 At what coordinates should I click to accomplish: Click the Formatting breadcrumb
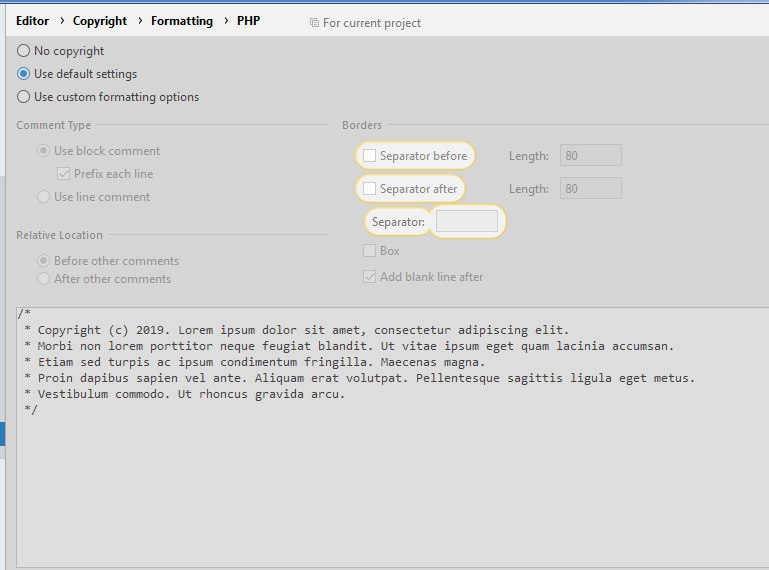click(x=181, y=21)
